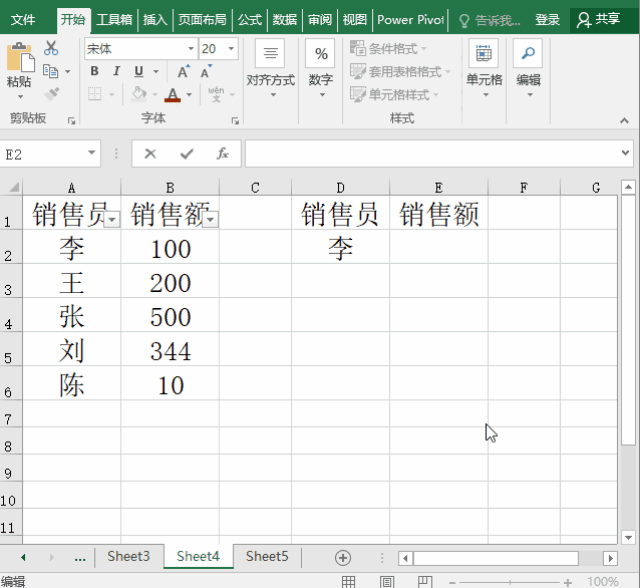Switch to Page Break Preview icon

click(x=425, y=581)
